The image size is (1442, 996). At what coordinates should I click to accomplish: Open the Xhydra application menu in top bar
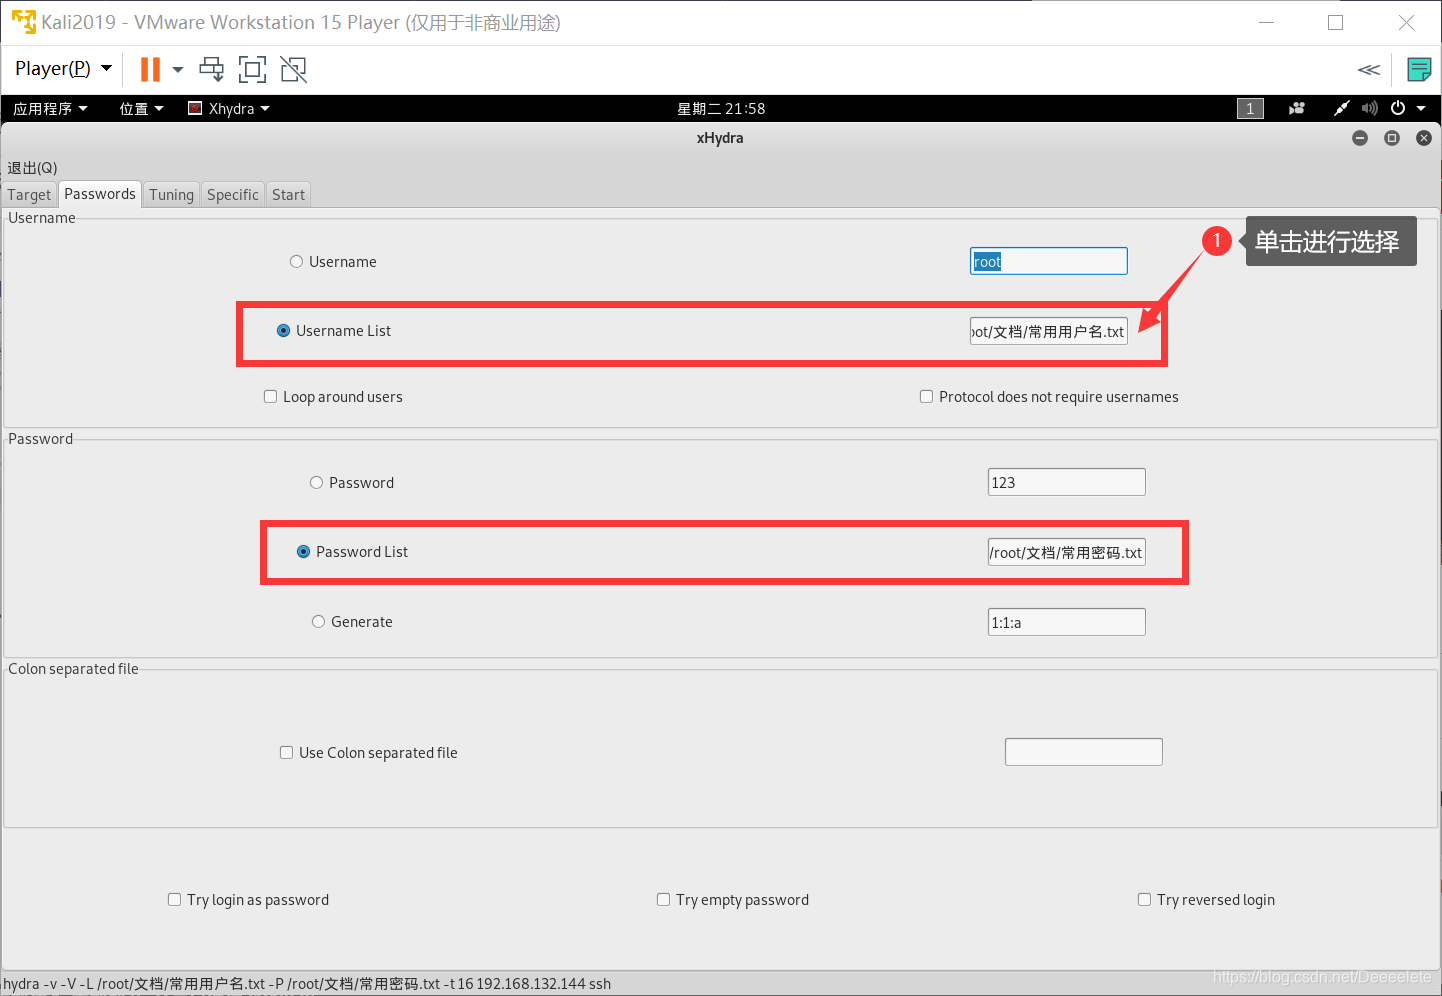coord(229,108)
